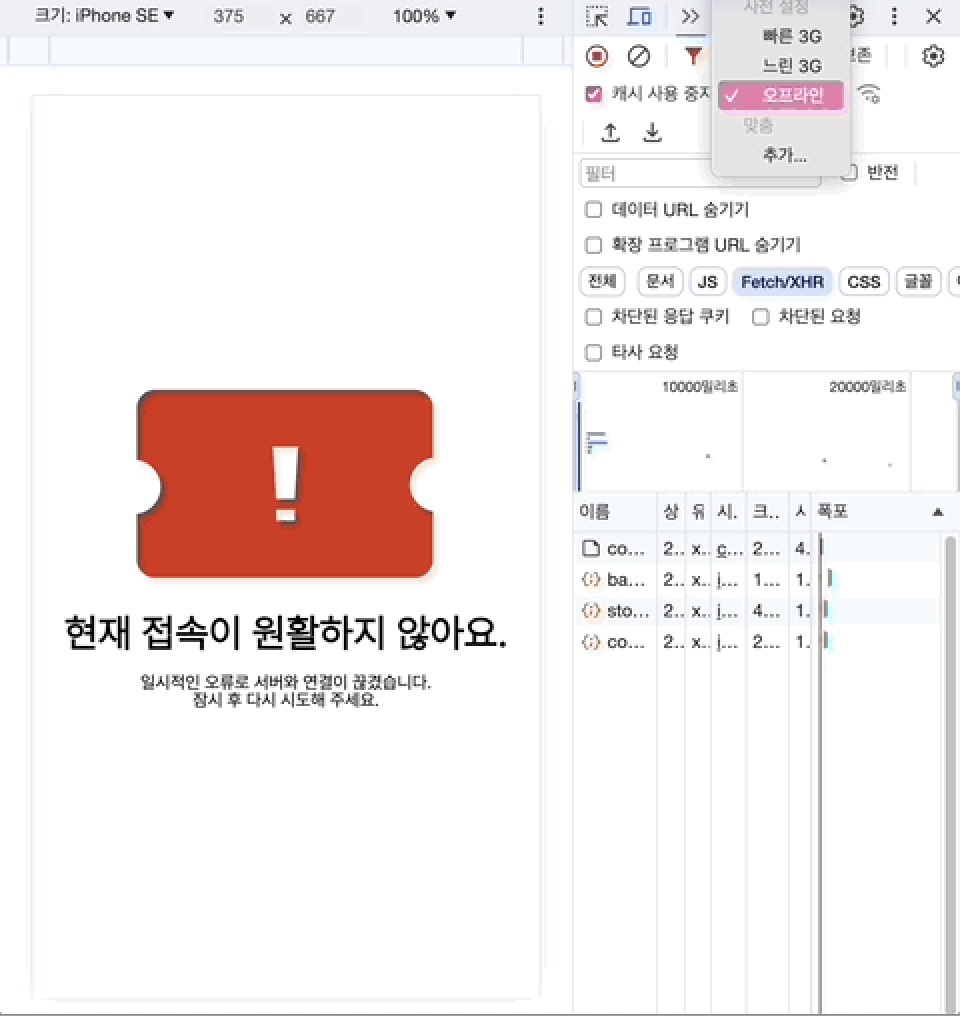The image size is (960, 1016).
Task: Stop network recording with the red record icon
Action: 597,56
